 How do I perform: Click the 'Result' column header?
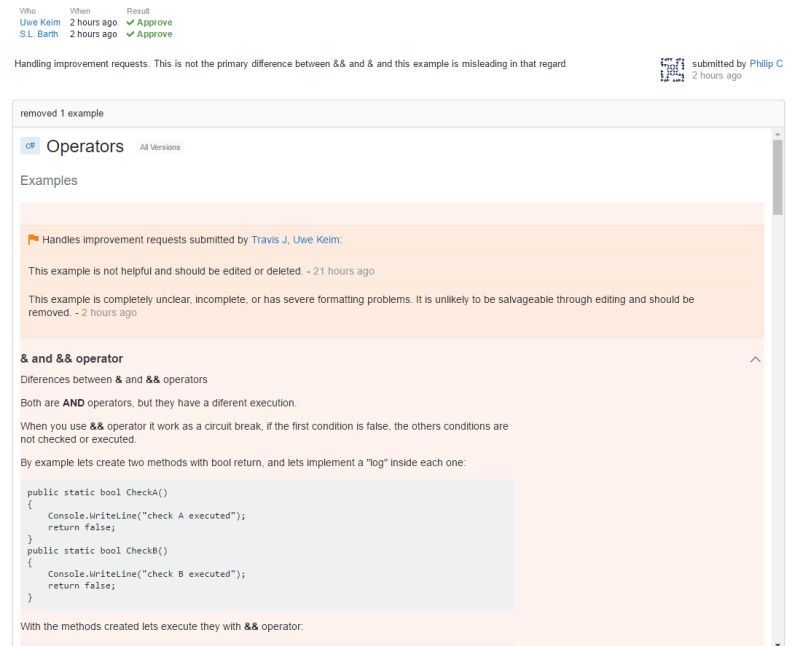pos(138,11)
